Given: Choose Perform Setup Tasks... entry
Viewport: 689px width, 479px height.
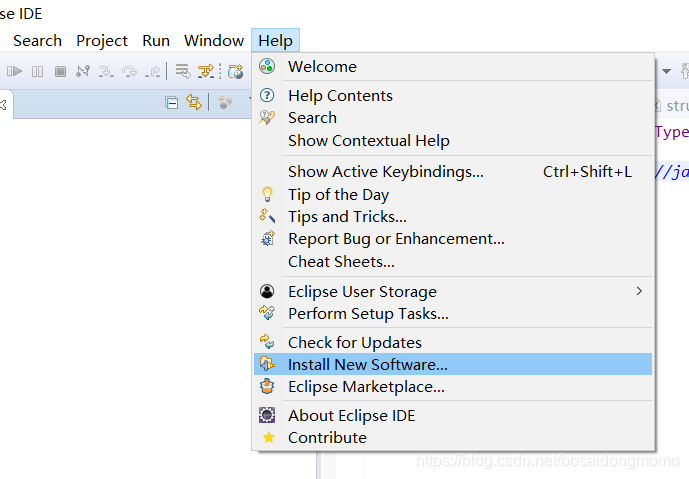Looking at the screenshot, I should (x=453, y=314).
